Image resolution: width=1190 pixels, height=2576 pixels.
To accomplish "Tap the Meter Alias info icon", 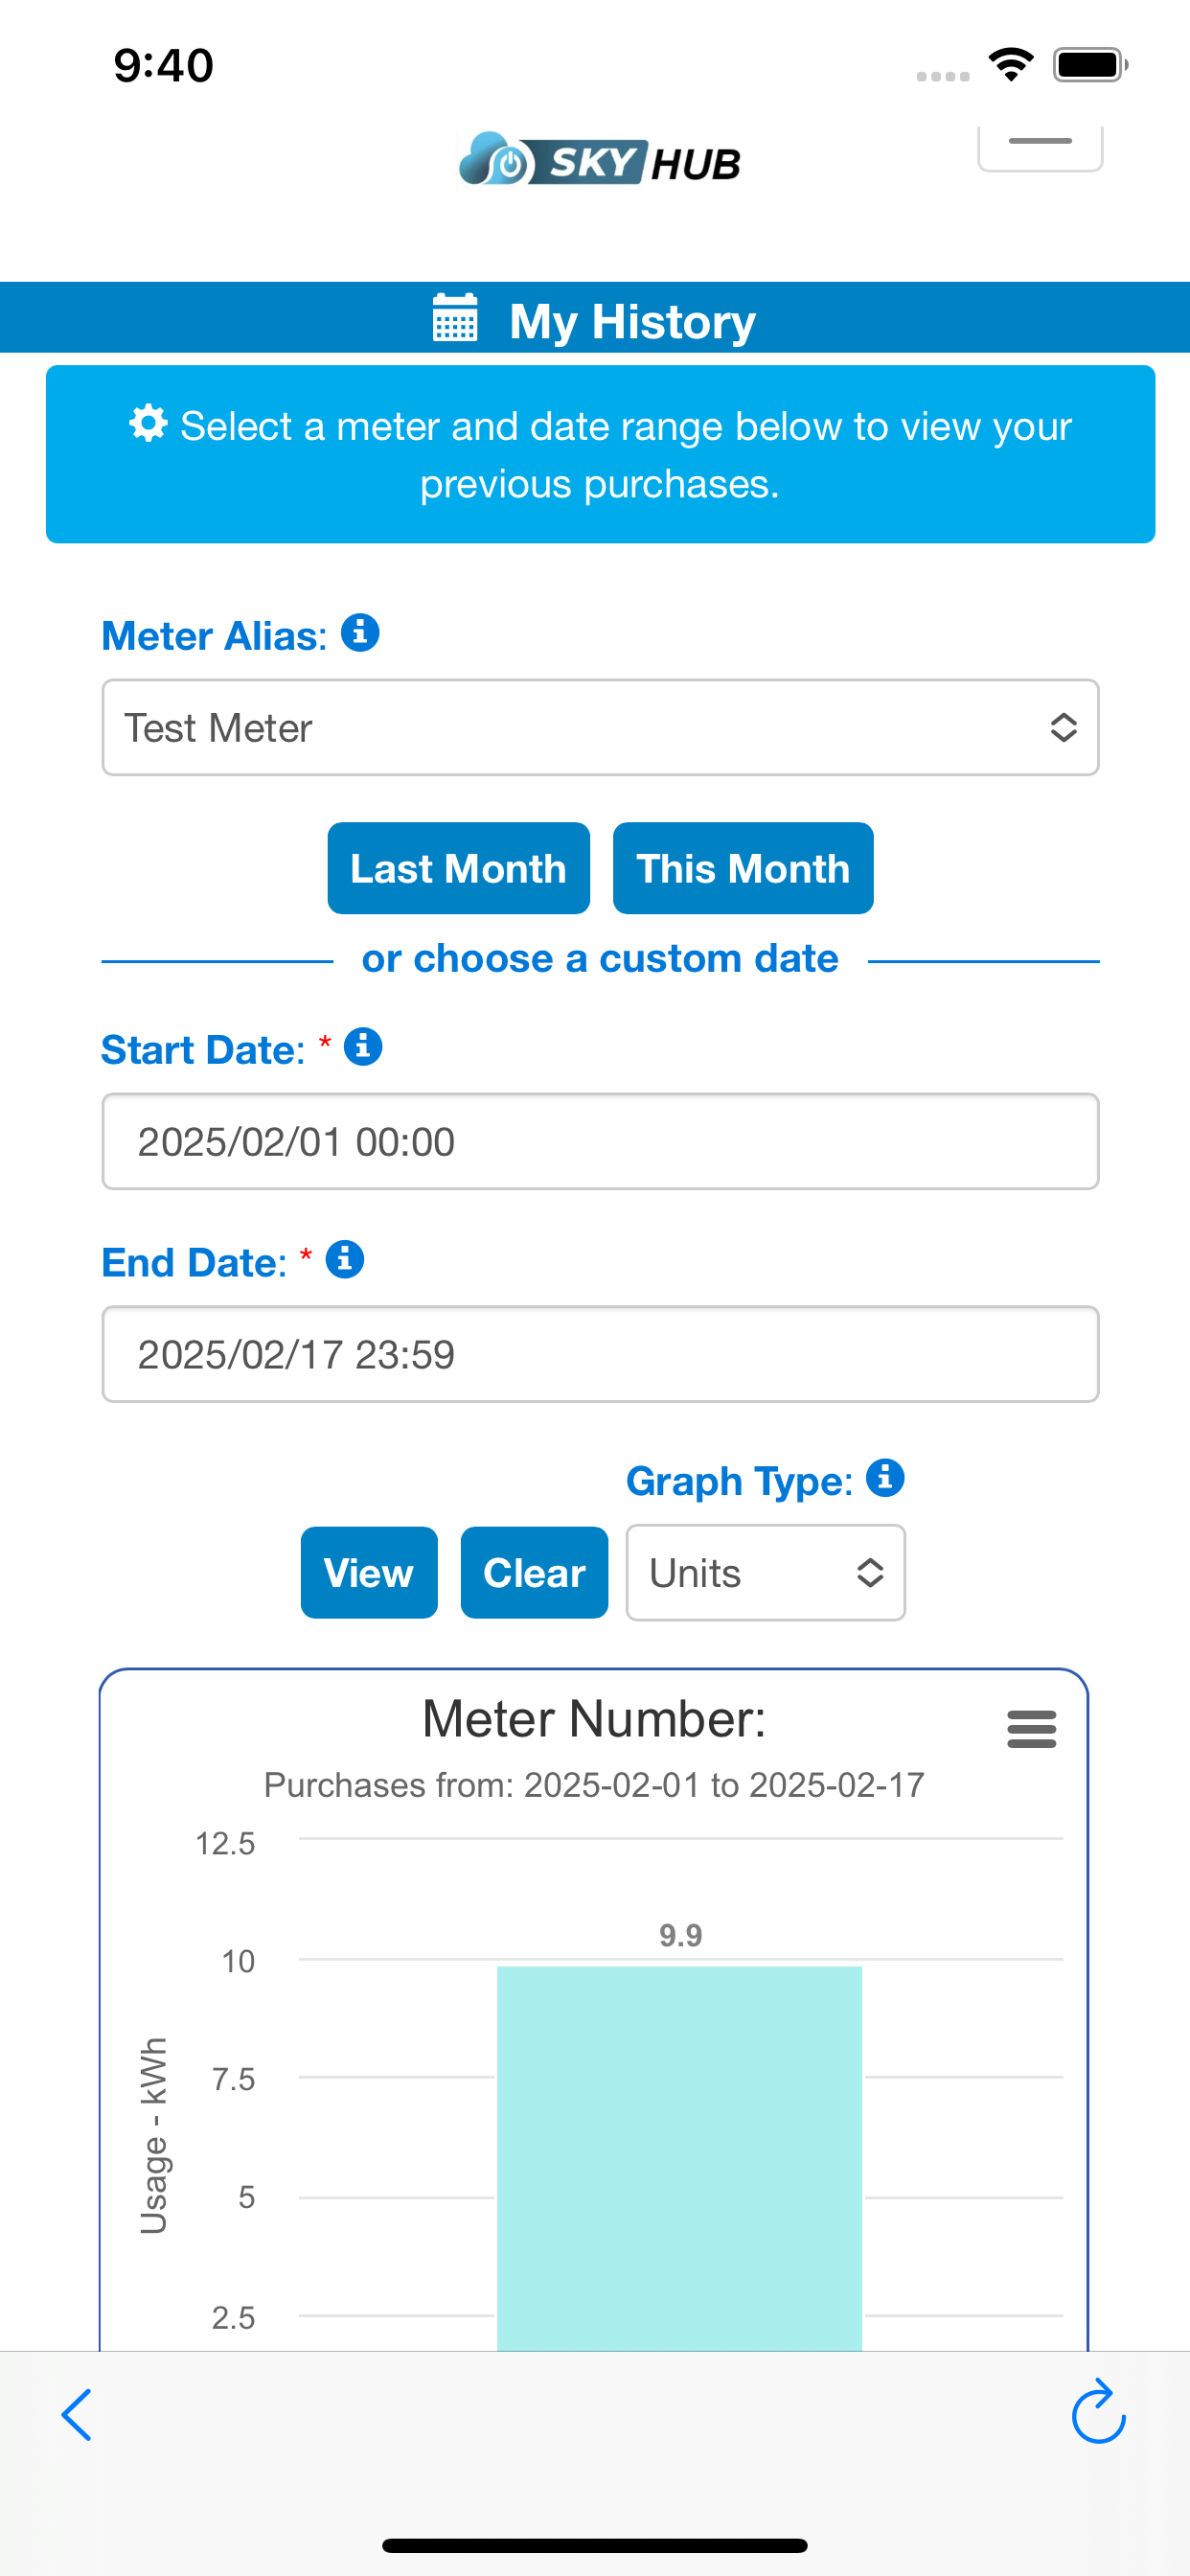I will tap(360, 633).
